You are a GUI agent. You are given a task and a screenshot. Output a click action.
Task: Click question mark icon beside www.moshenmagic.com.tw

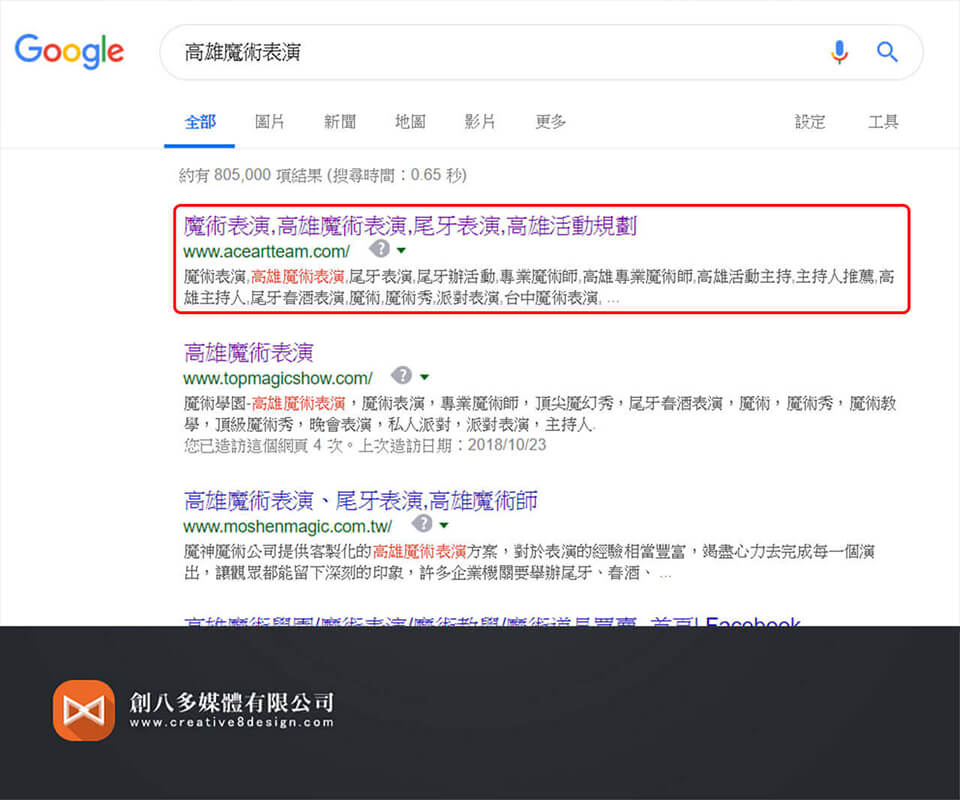pos(422,524)
